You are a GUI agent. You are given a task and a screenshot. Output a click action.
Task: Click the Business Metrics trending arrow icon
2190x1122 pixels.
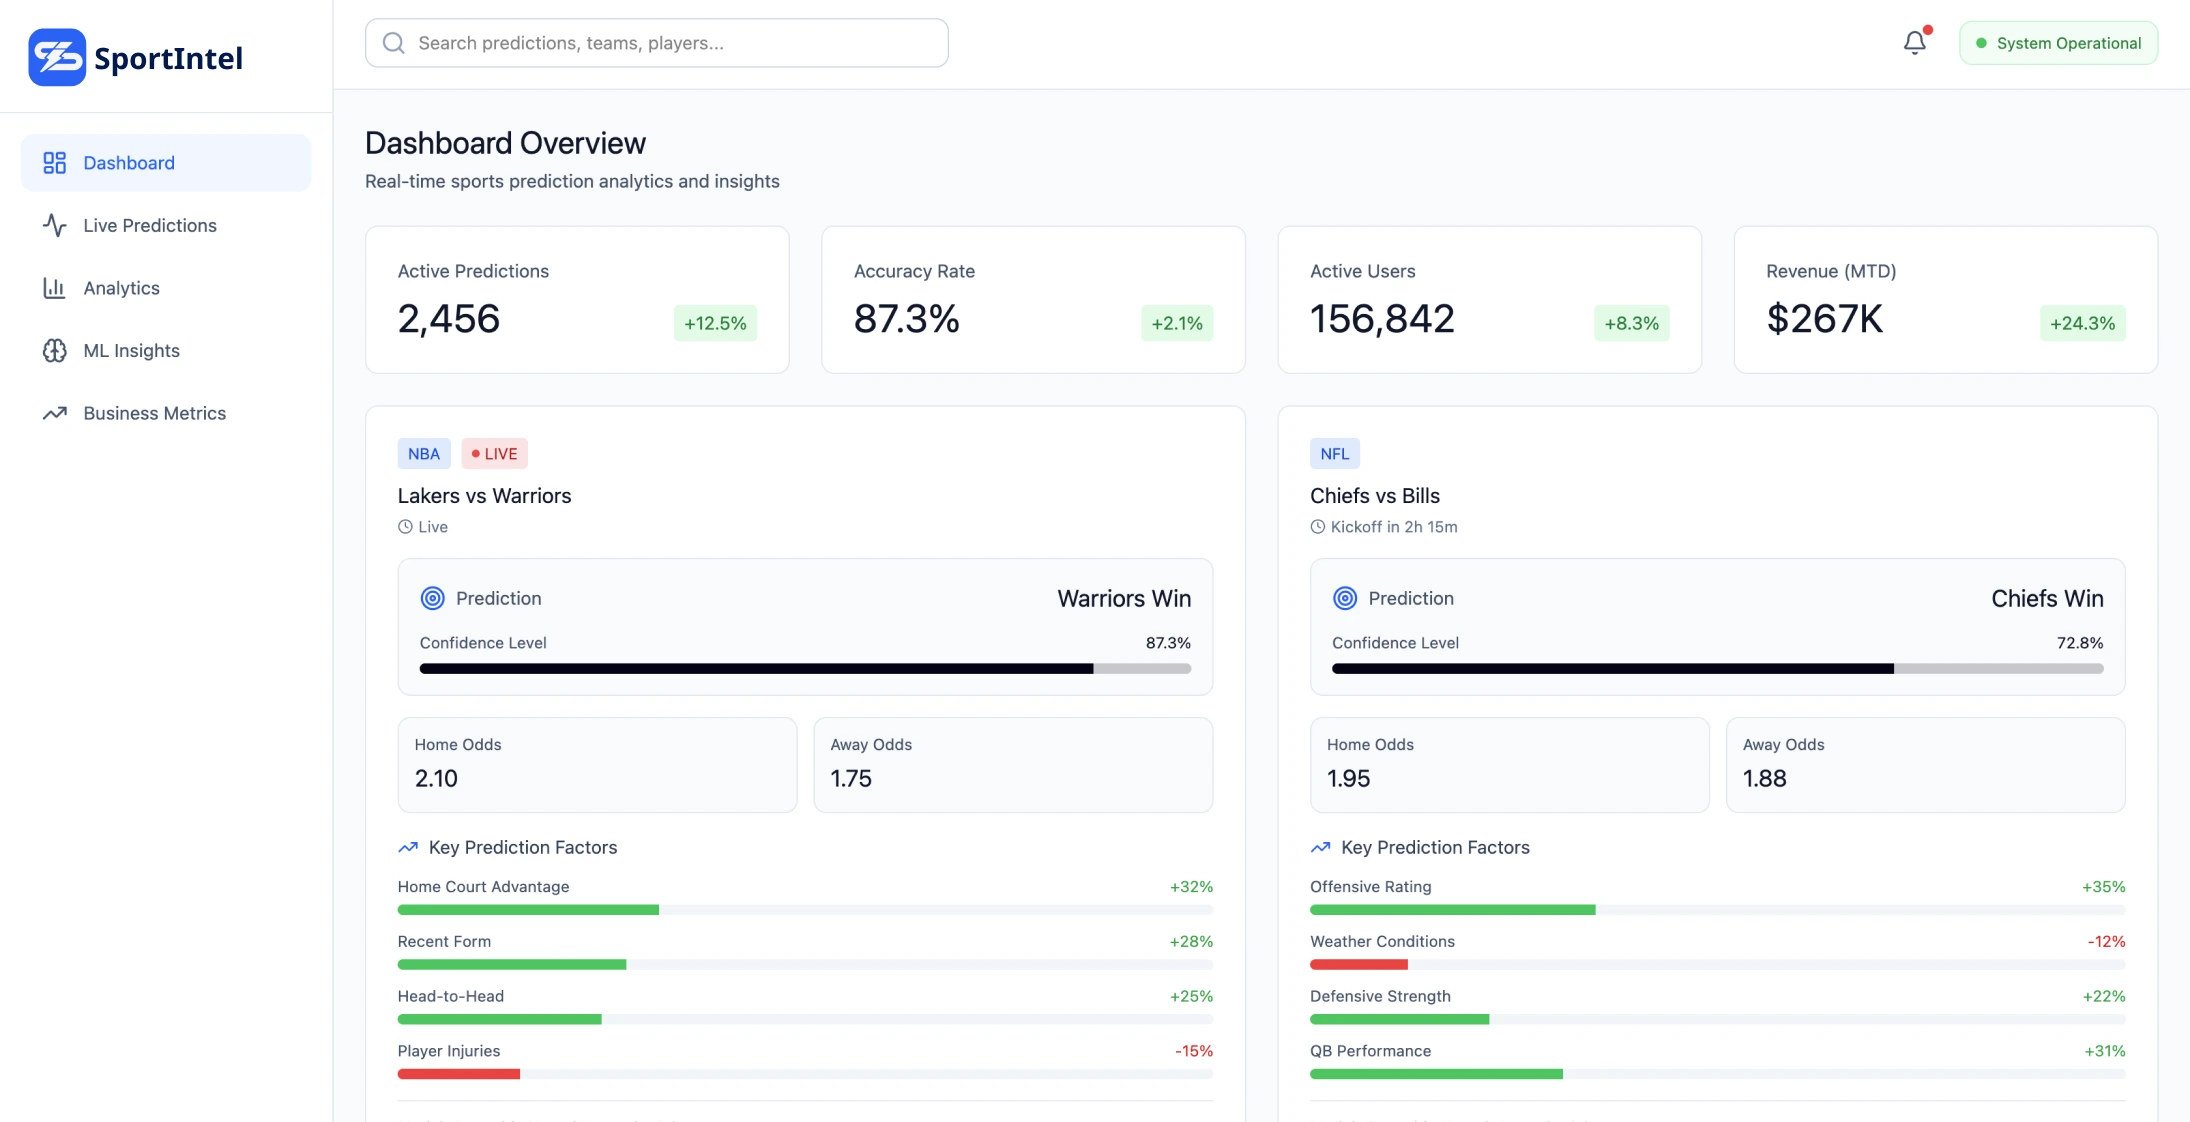54,413
